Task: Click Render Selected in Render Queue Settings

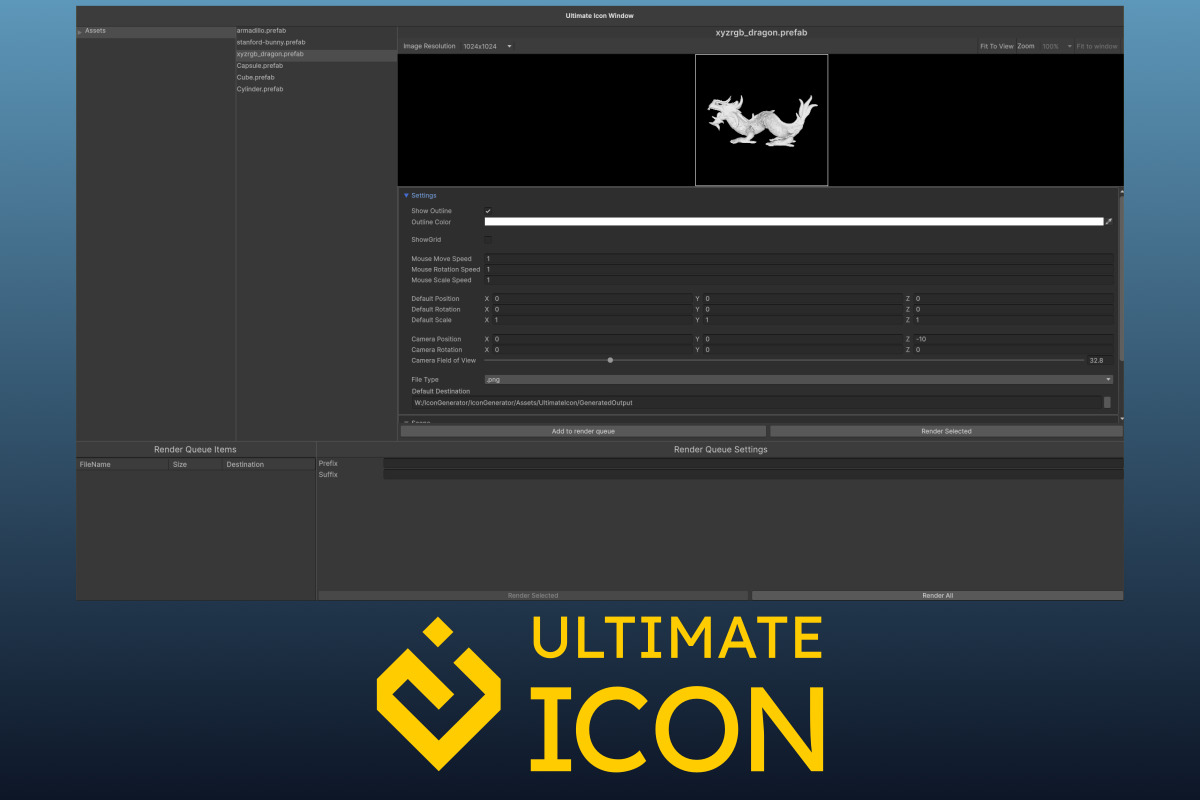Action: click(x=532, y=595)
